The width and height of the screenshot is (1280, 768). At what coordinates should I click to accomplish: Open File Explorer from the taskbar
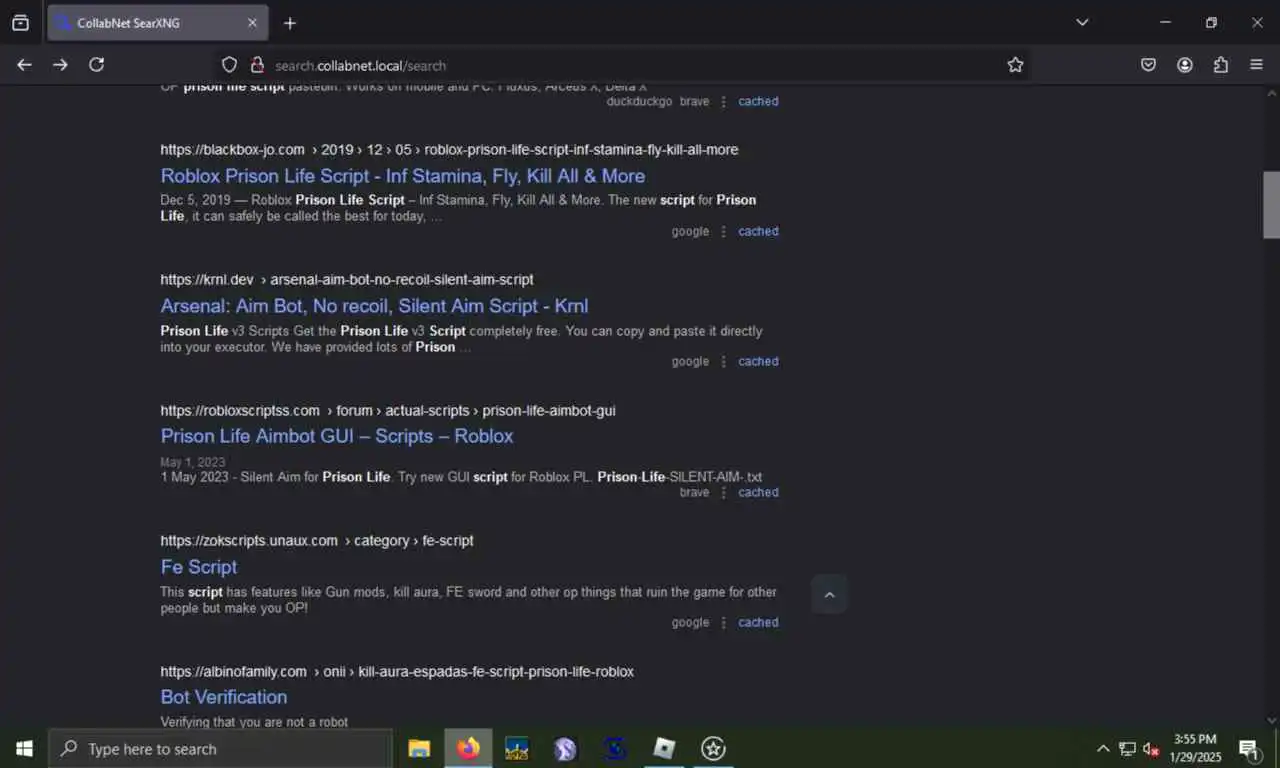(419, 748)
